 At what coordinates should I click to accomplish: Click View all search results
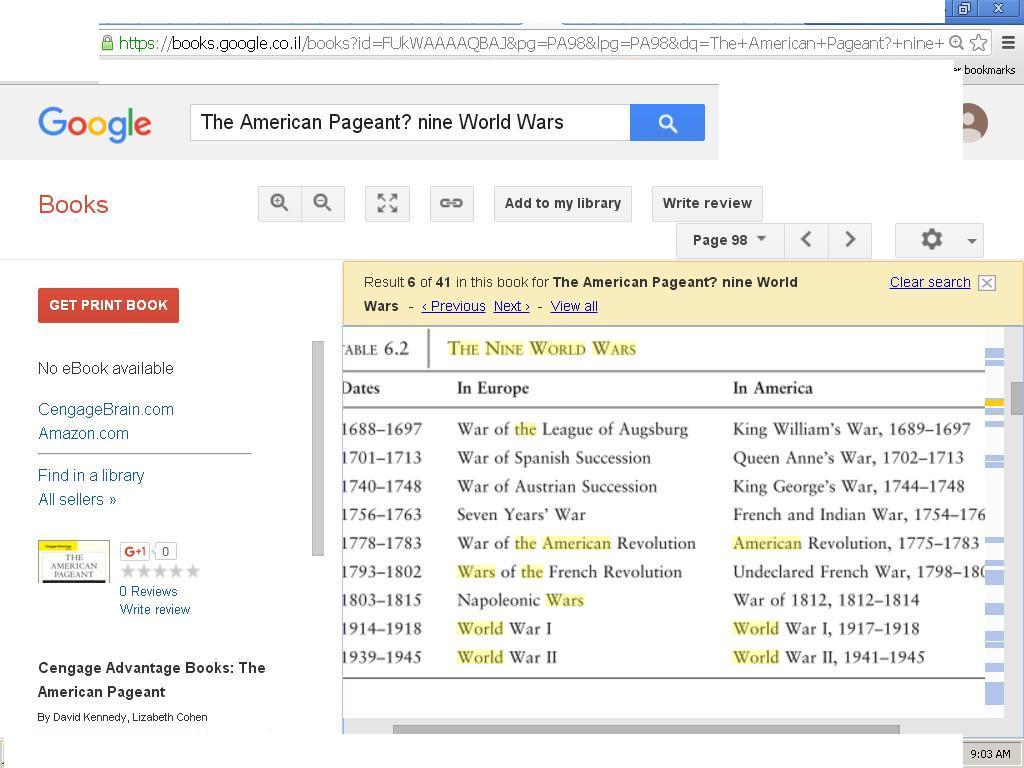click(574, 306)
